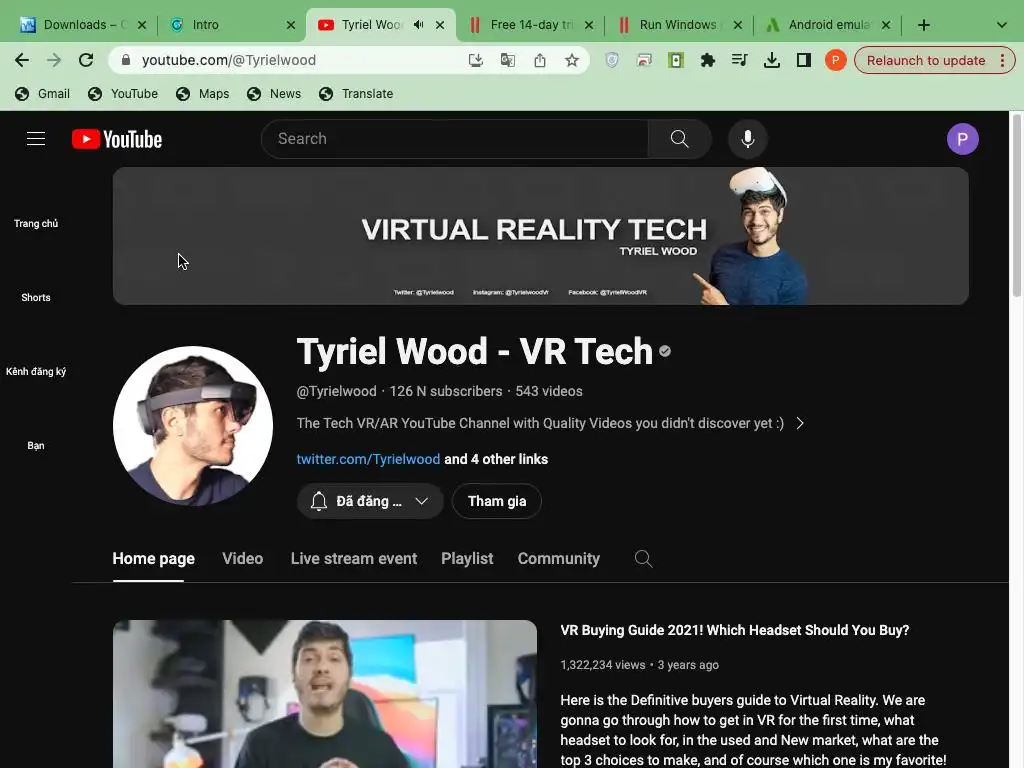Image resolution: width=1024 pixels, height=768 pixels.
Task: Mute the Tyriel Wood tab audio icon
Action: 419,25
